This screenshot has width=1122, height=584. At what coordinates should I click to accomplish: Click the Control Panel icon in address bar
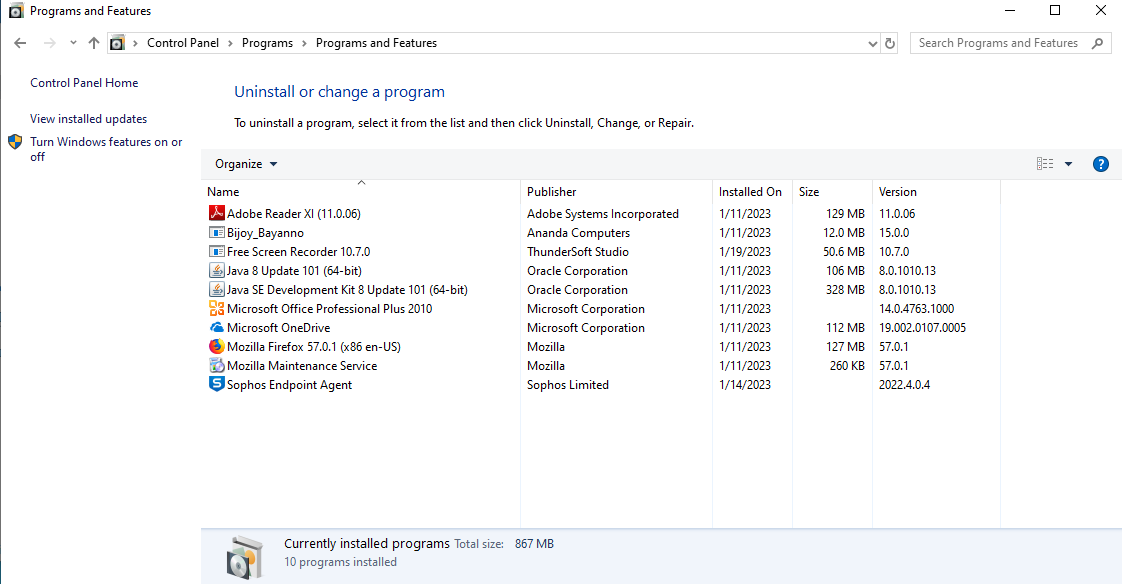click(x=117, y=43)
